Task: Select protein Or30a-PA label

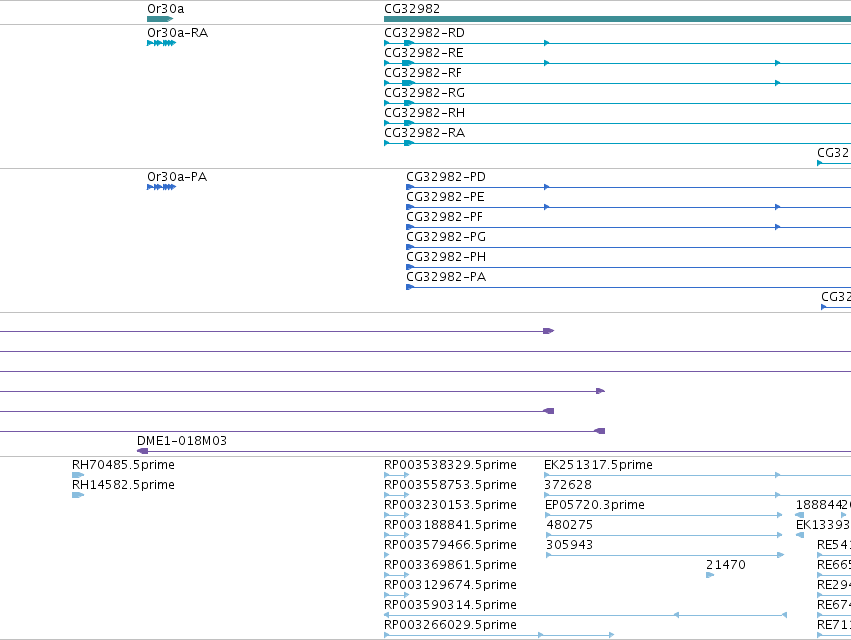Action: coord(177,176)
